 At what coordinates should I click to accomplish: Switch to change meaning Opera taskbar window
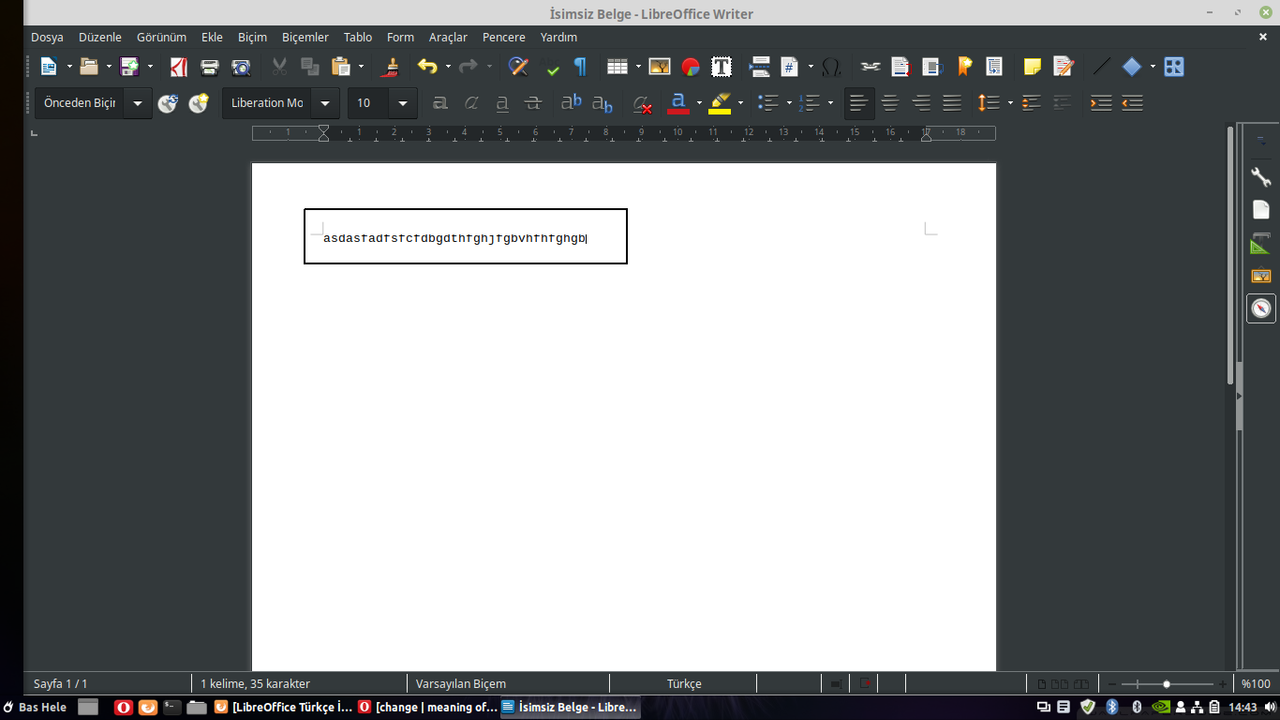(x=428, y=707)
